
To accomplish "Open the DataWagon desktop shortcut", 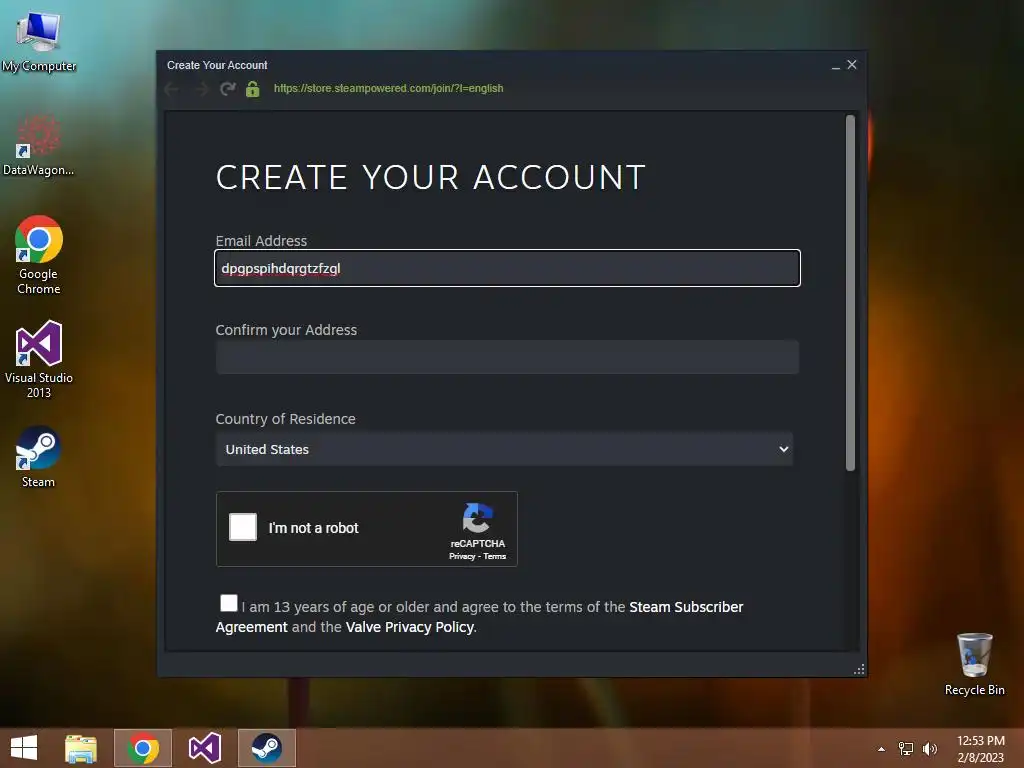I will click(39, 145).
